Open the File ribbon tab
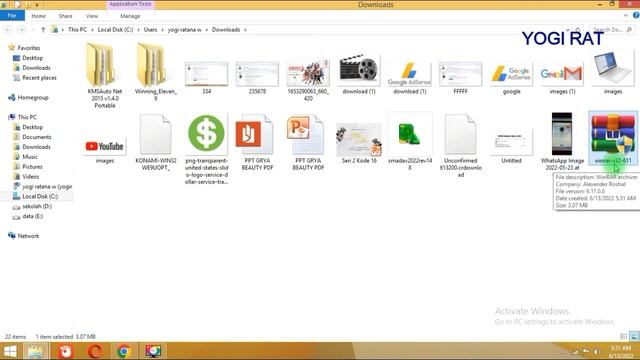 [12, 16]
